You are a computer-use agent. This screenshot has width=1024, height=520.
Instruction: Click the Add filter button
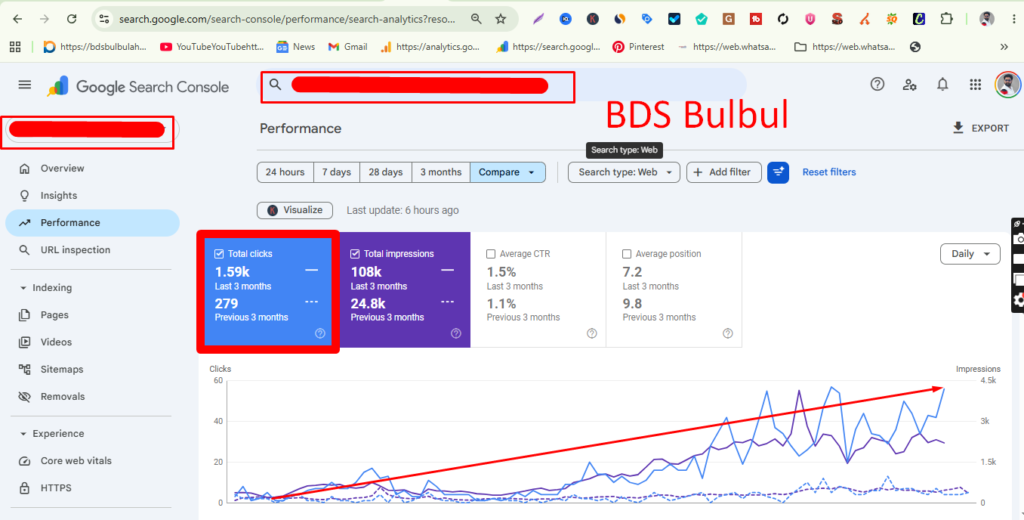coord(724,172)
